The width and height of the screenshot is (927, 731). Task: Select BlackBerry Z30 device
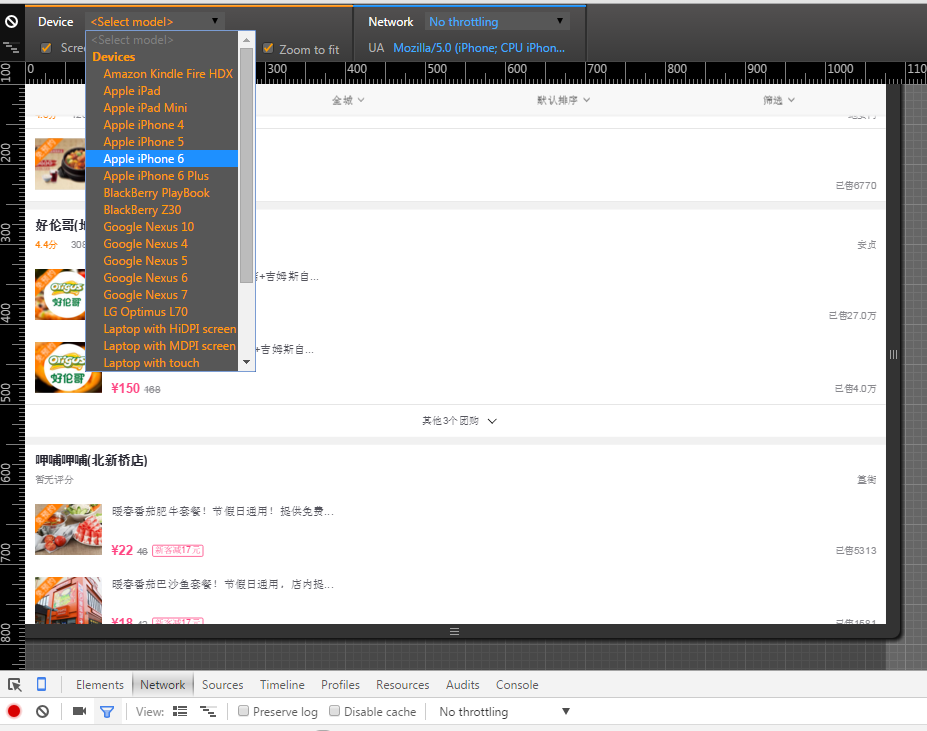coord(162,210)
